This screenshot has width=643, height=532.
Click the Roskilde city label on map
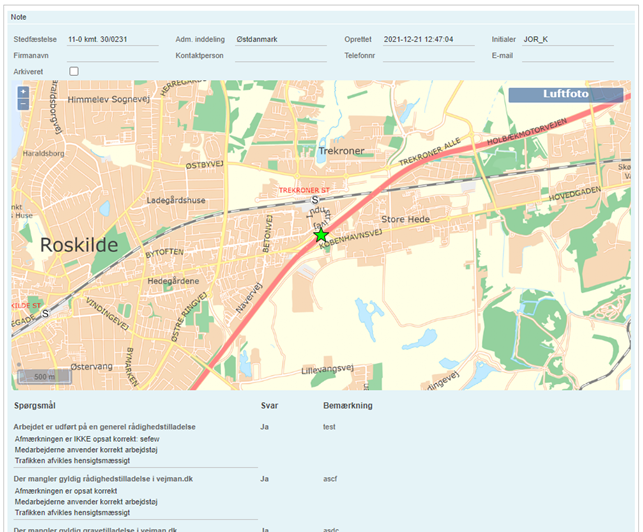(79, 245)
